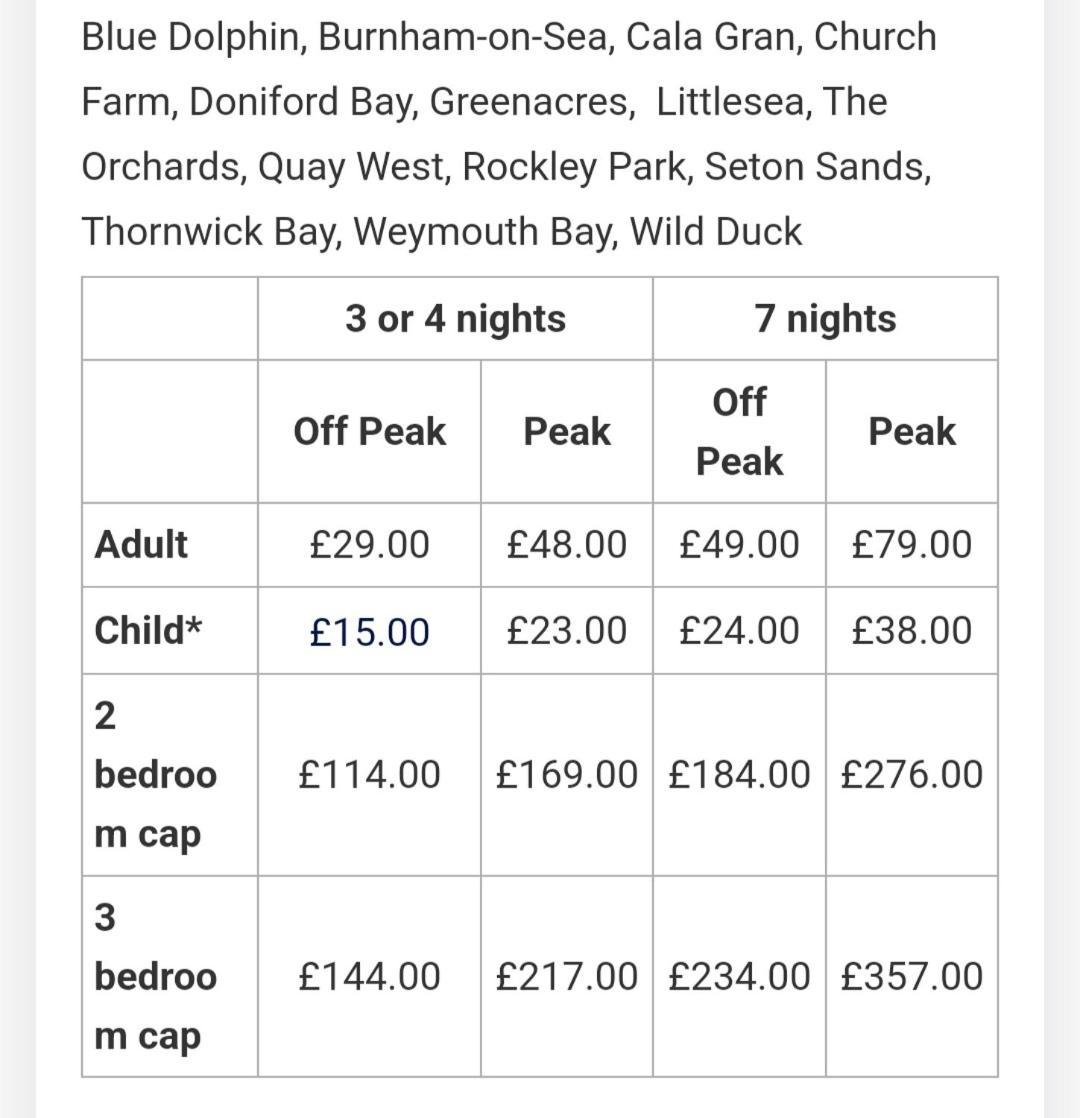Select the Adult £29.00 off-peak price cell
Viewport: 1080px width, 1118px height.
[369, 545]
